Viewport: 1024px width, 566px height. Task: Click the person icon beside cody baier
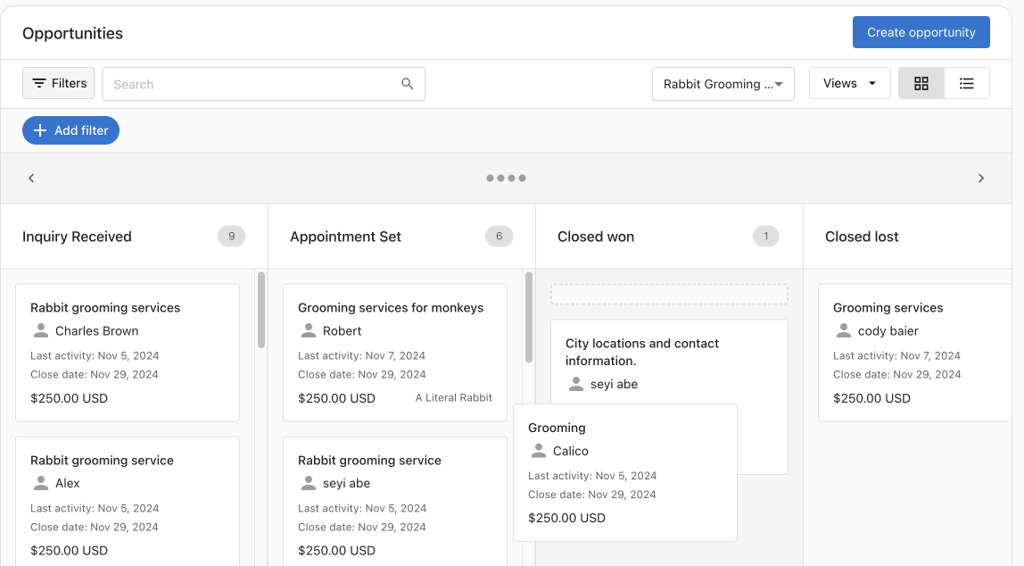tap(844, 330)
